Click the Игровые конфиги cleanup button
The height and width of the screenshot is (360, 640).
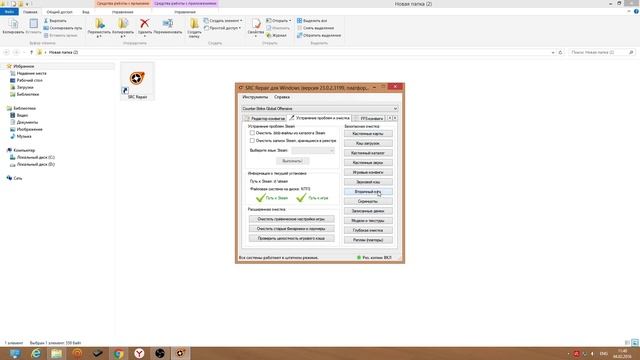tap(368, 172)
